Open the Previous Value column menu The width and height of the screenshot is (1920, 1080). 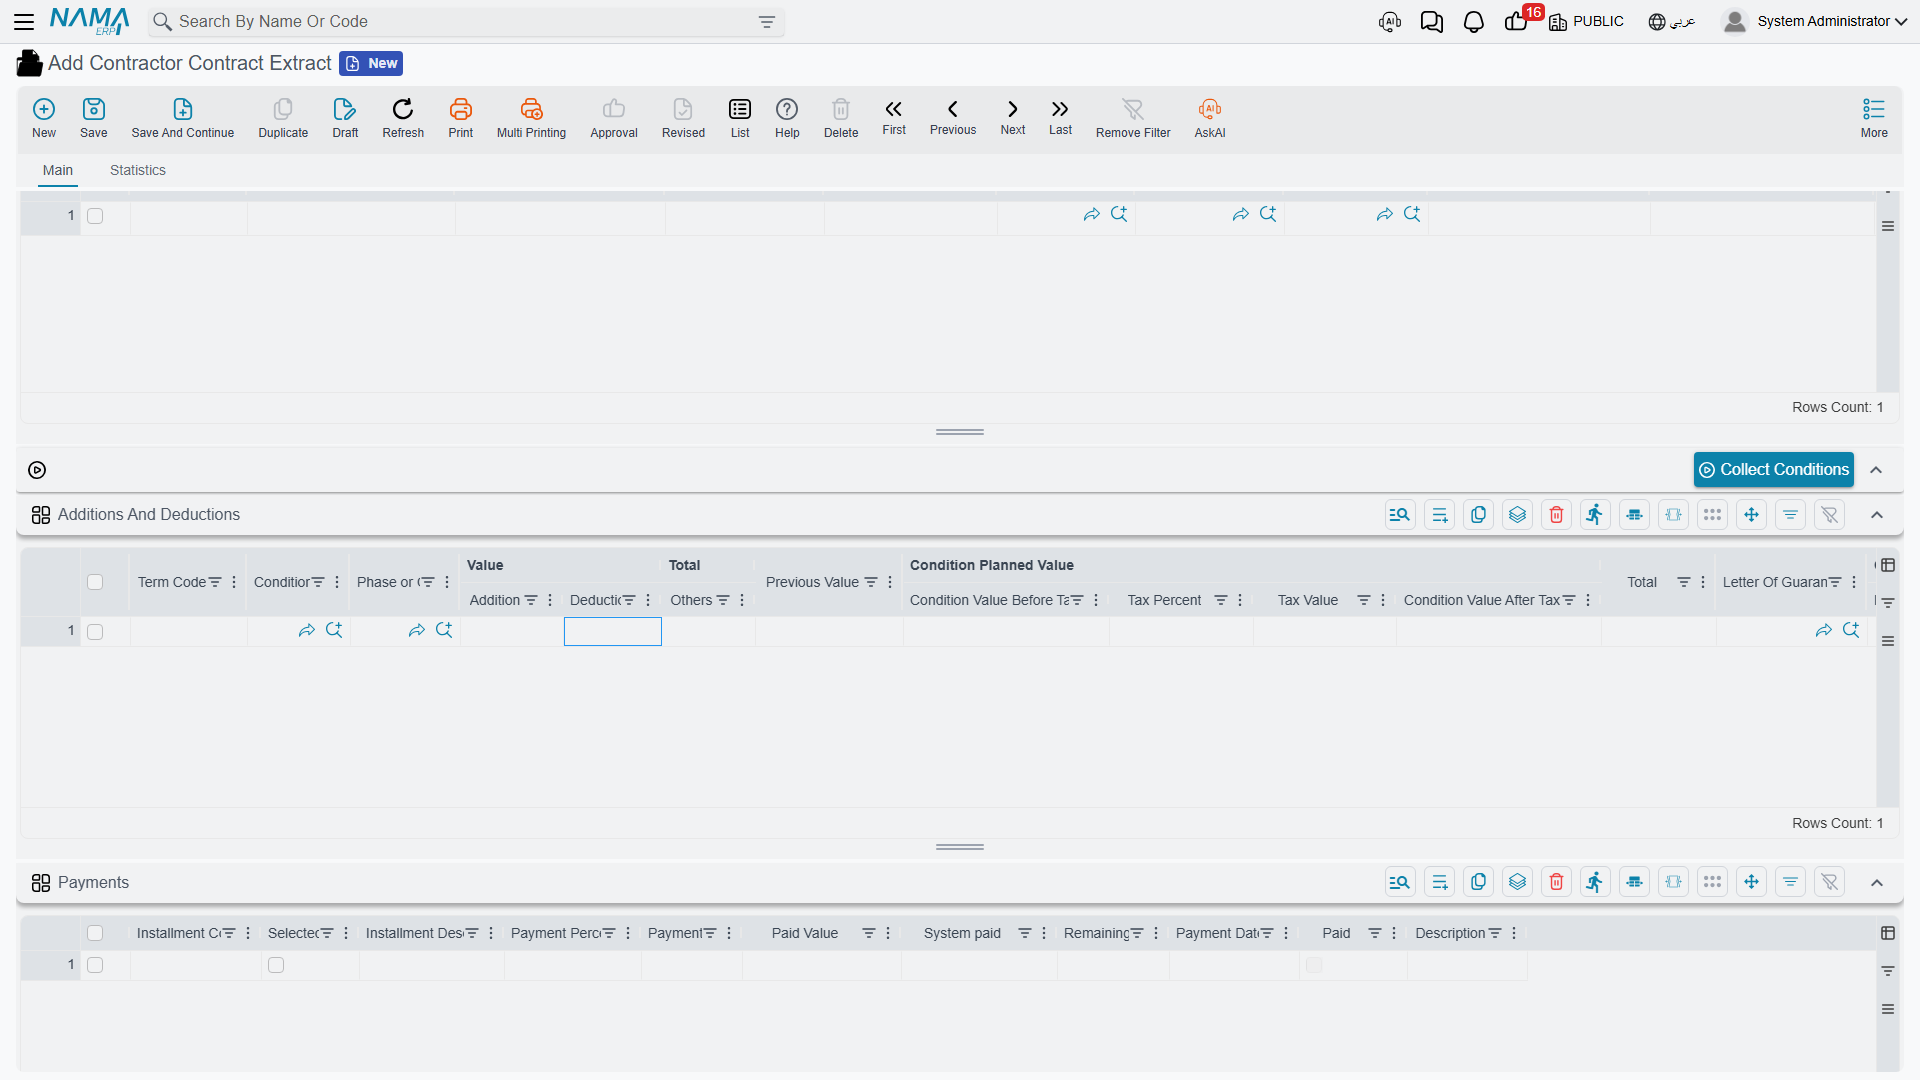[x=890, y=582]
